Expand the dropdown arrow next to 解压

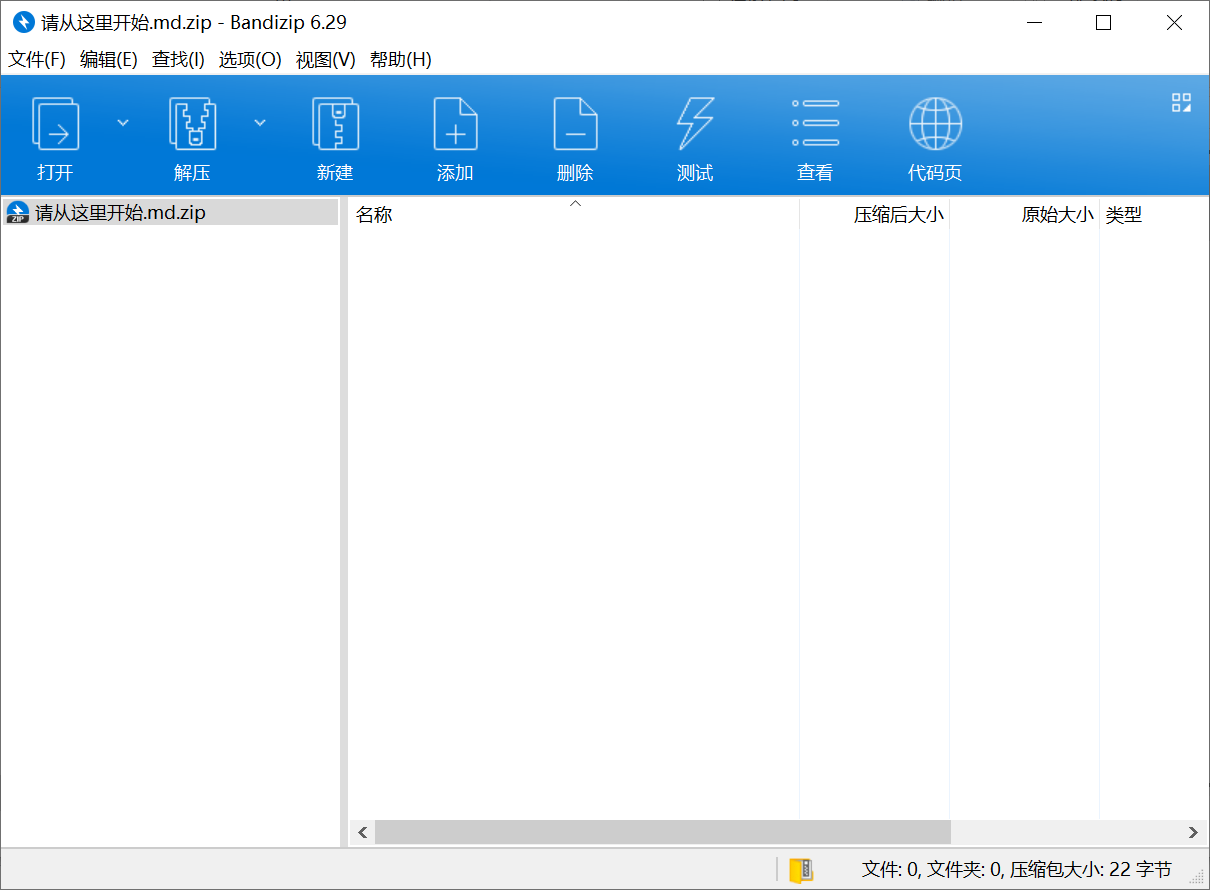[x=260, y=123]
